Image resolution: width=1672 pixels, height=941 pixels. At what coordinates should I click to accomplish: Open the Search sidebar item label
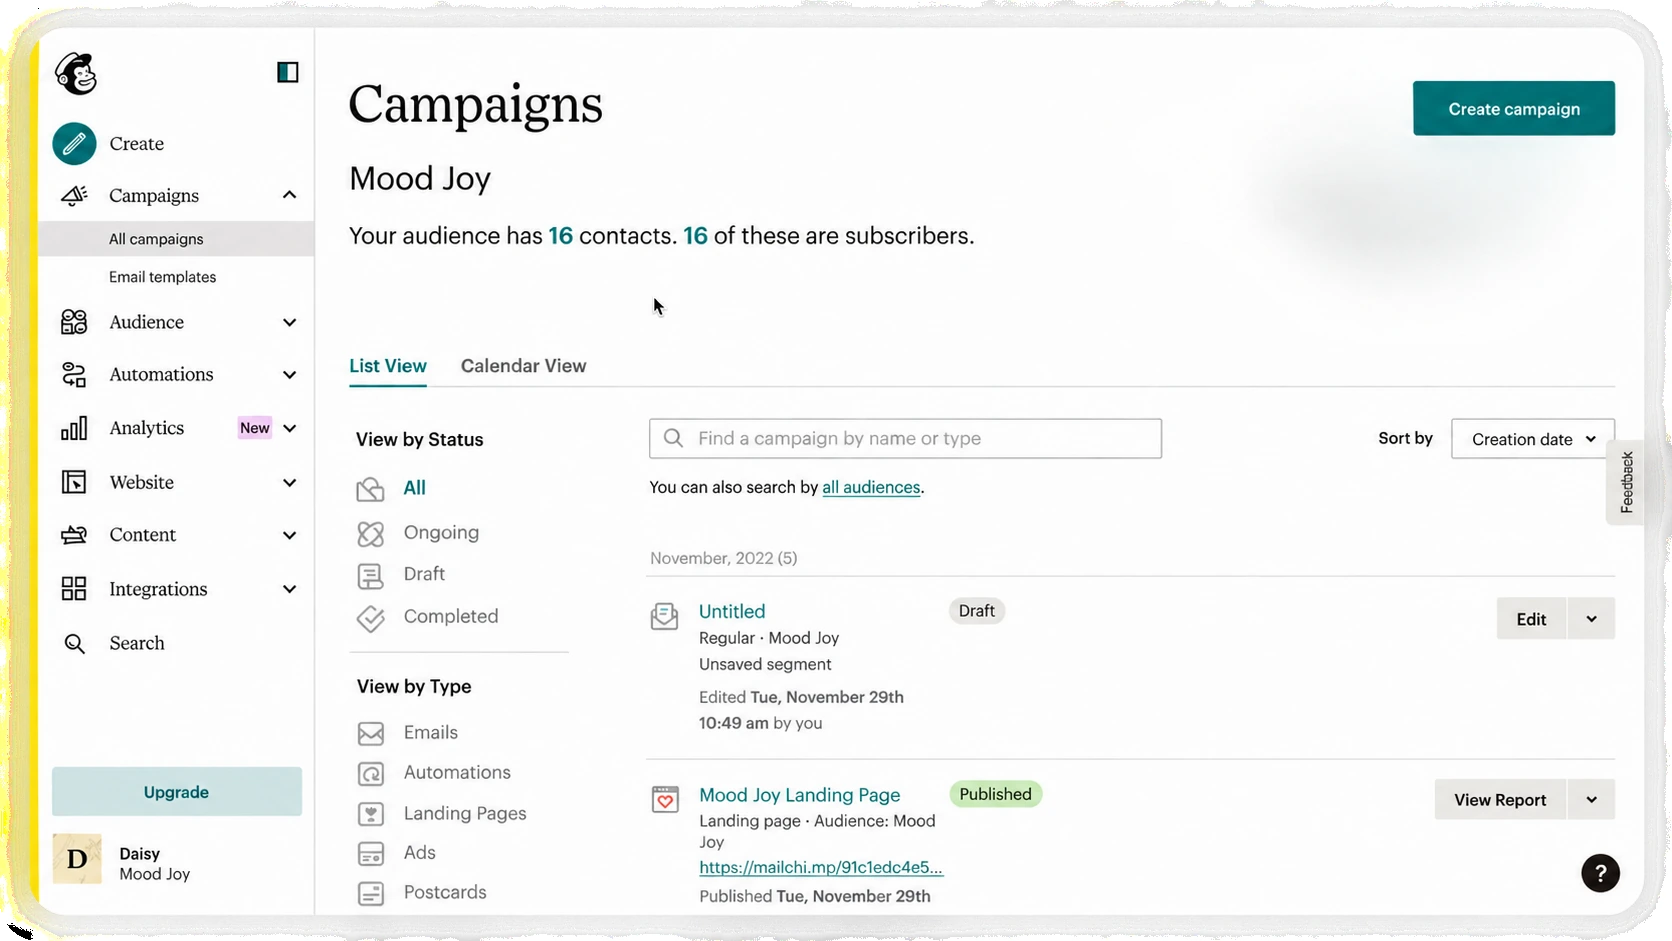tap(137, 644)
